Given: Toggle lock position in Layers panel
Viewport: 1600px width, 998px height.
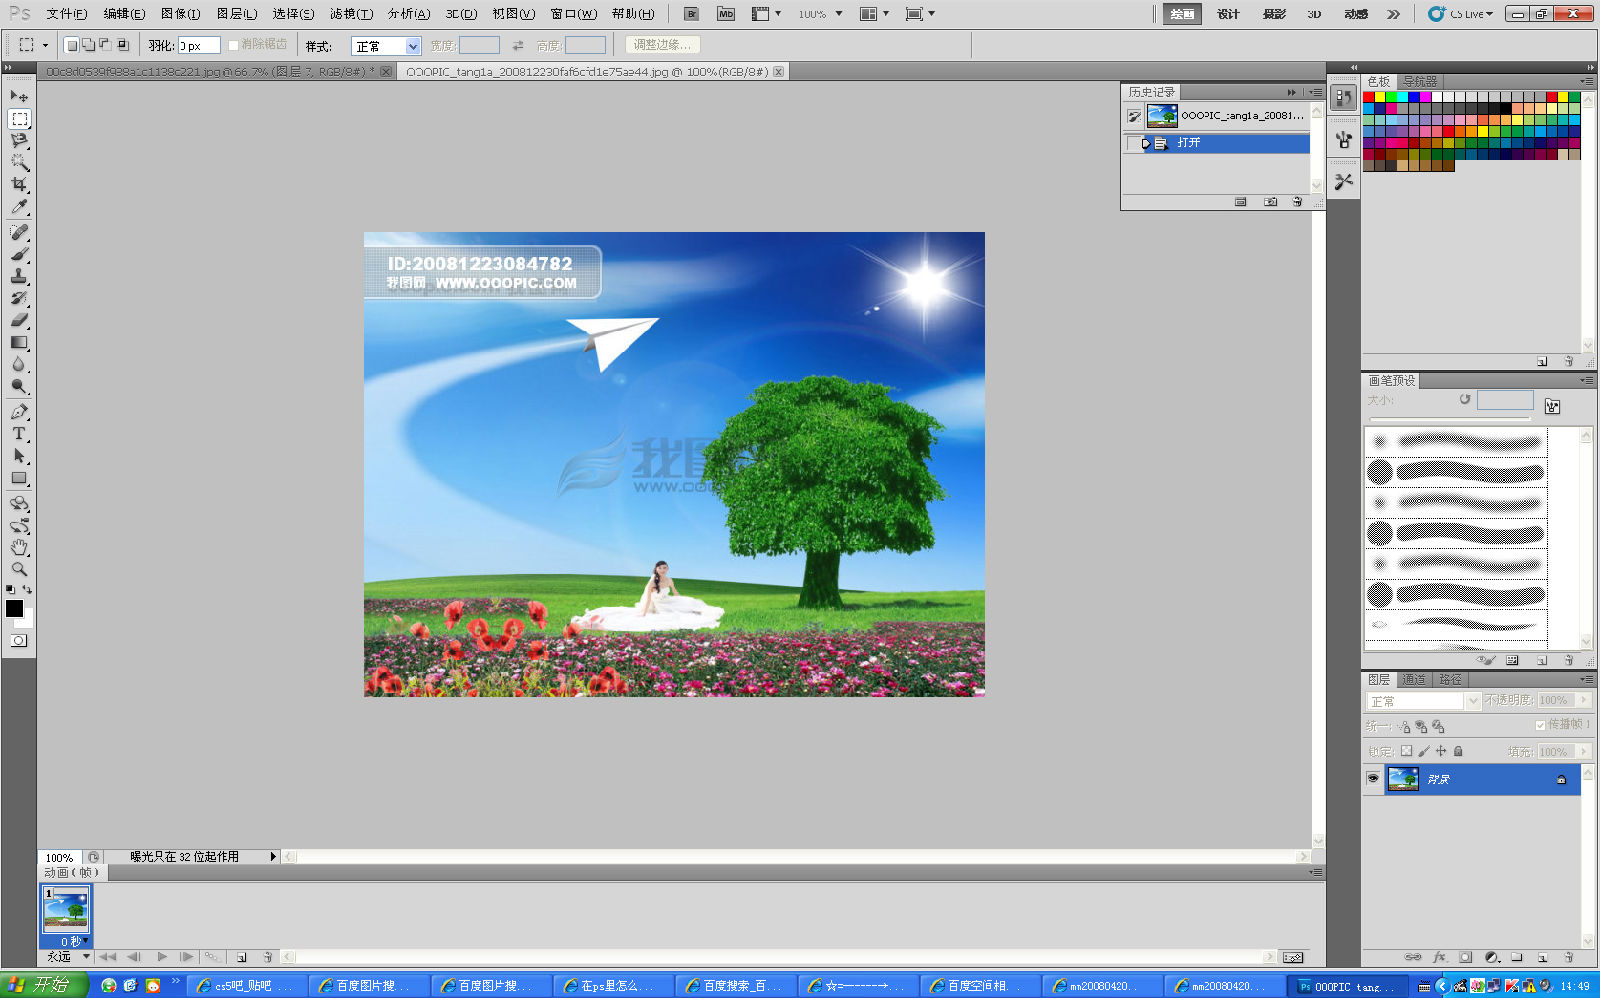Looking at the screenshot, I should pos(1441,751).
